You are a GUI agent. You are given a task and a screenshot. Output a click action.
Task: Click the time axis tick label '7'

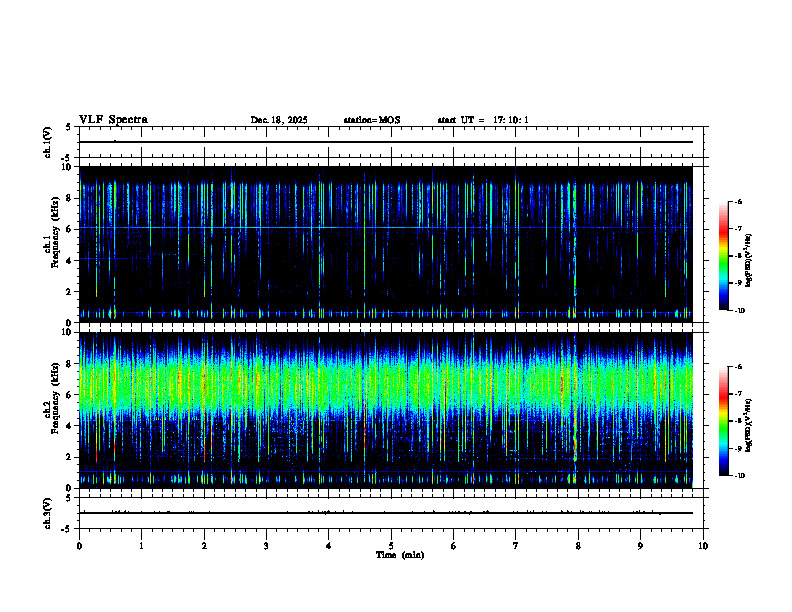pos(516,546)
